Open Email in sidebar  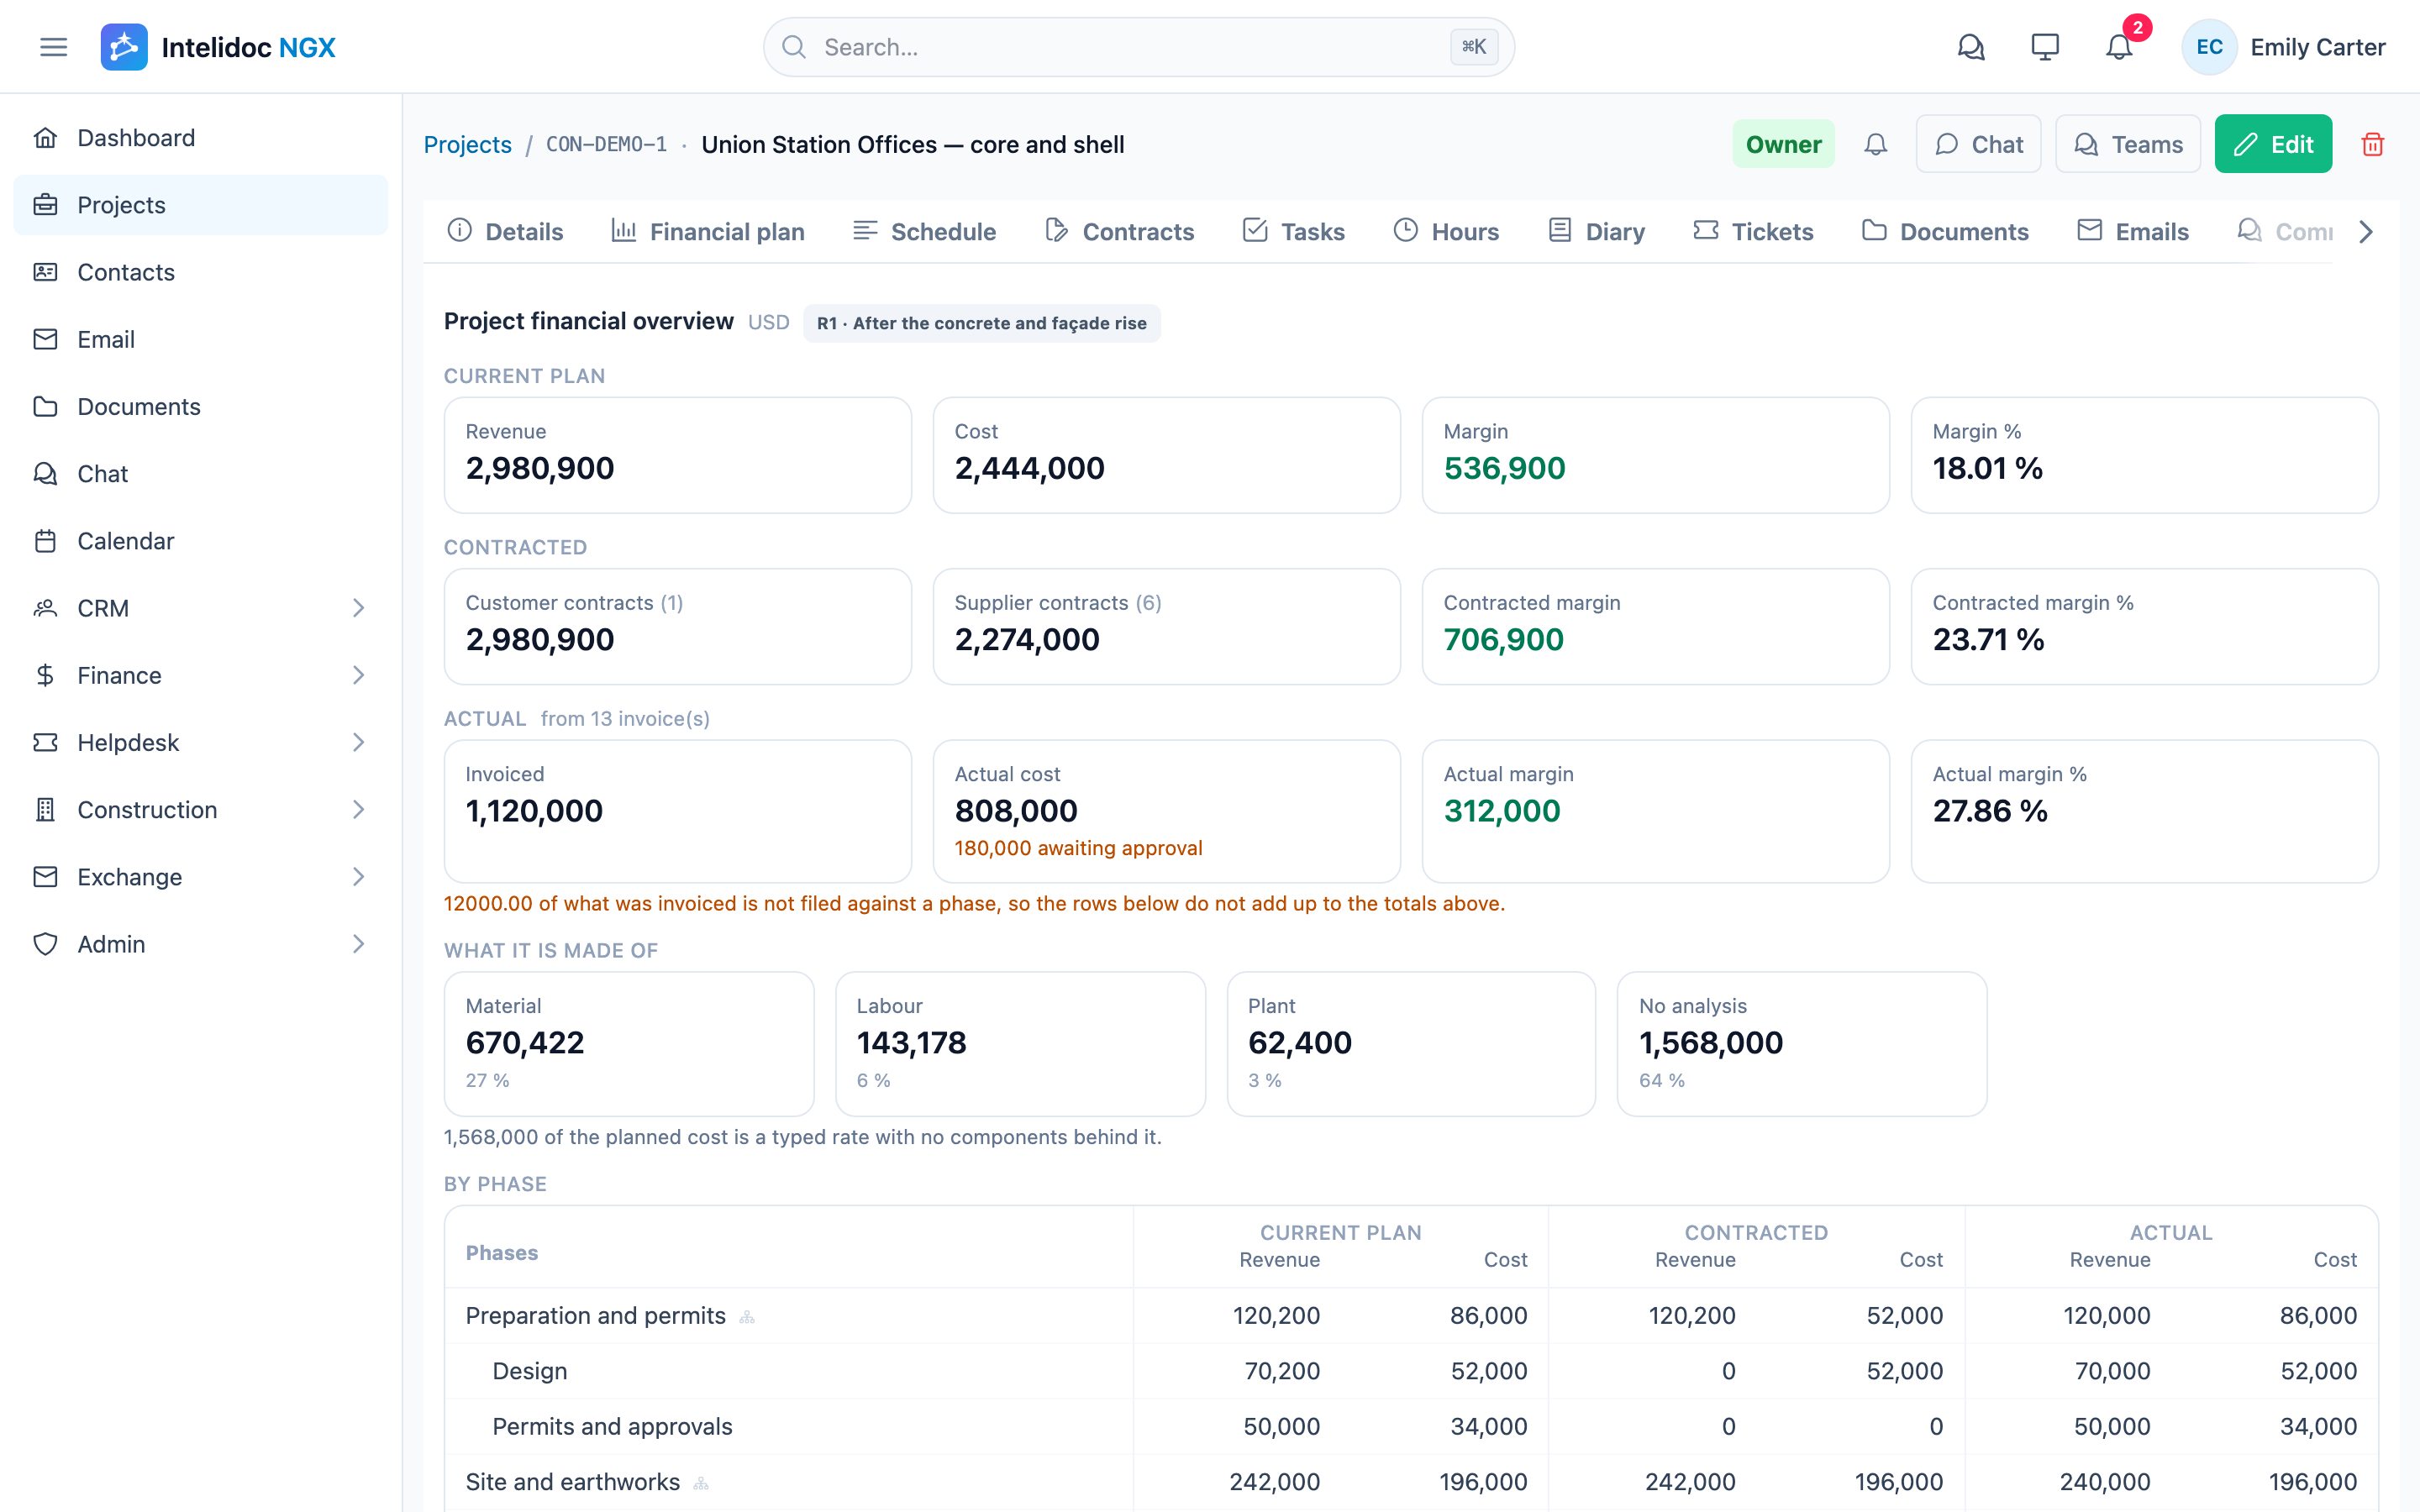point(201,339)
